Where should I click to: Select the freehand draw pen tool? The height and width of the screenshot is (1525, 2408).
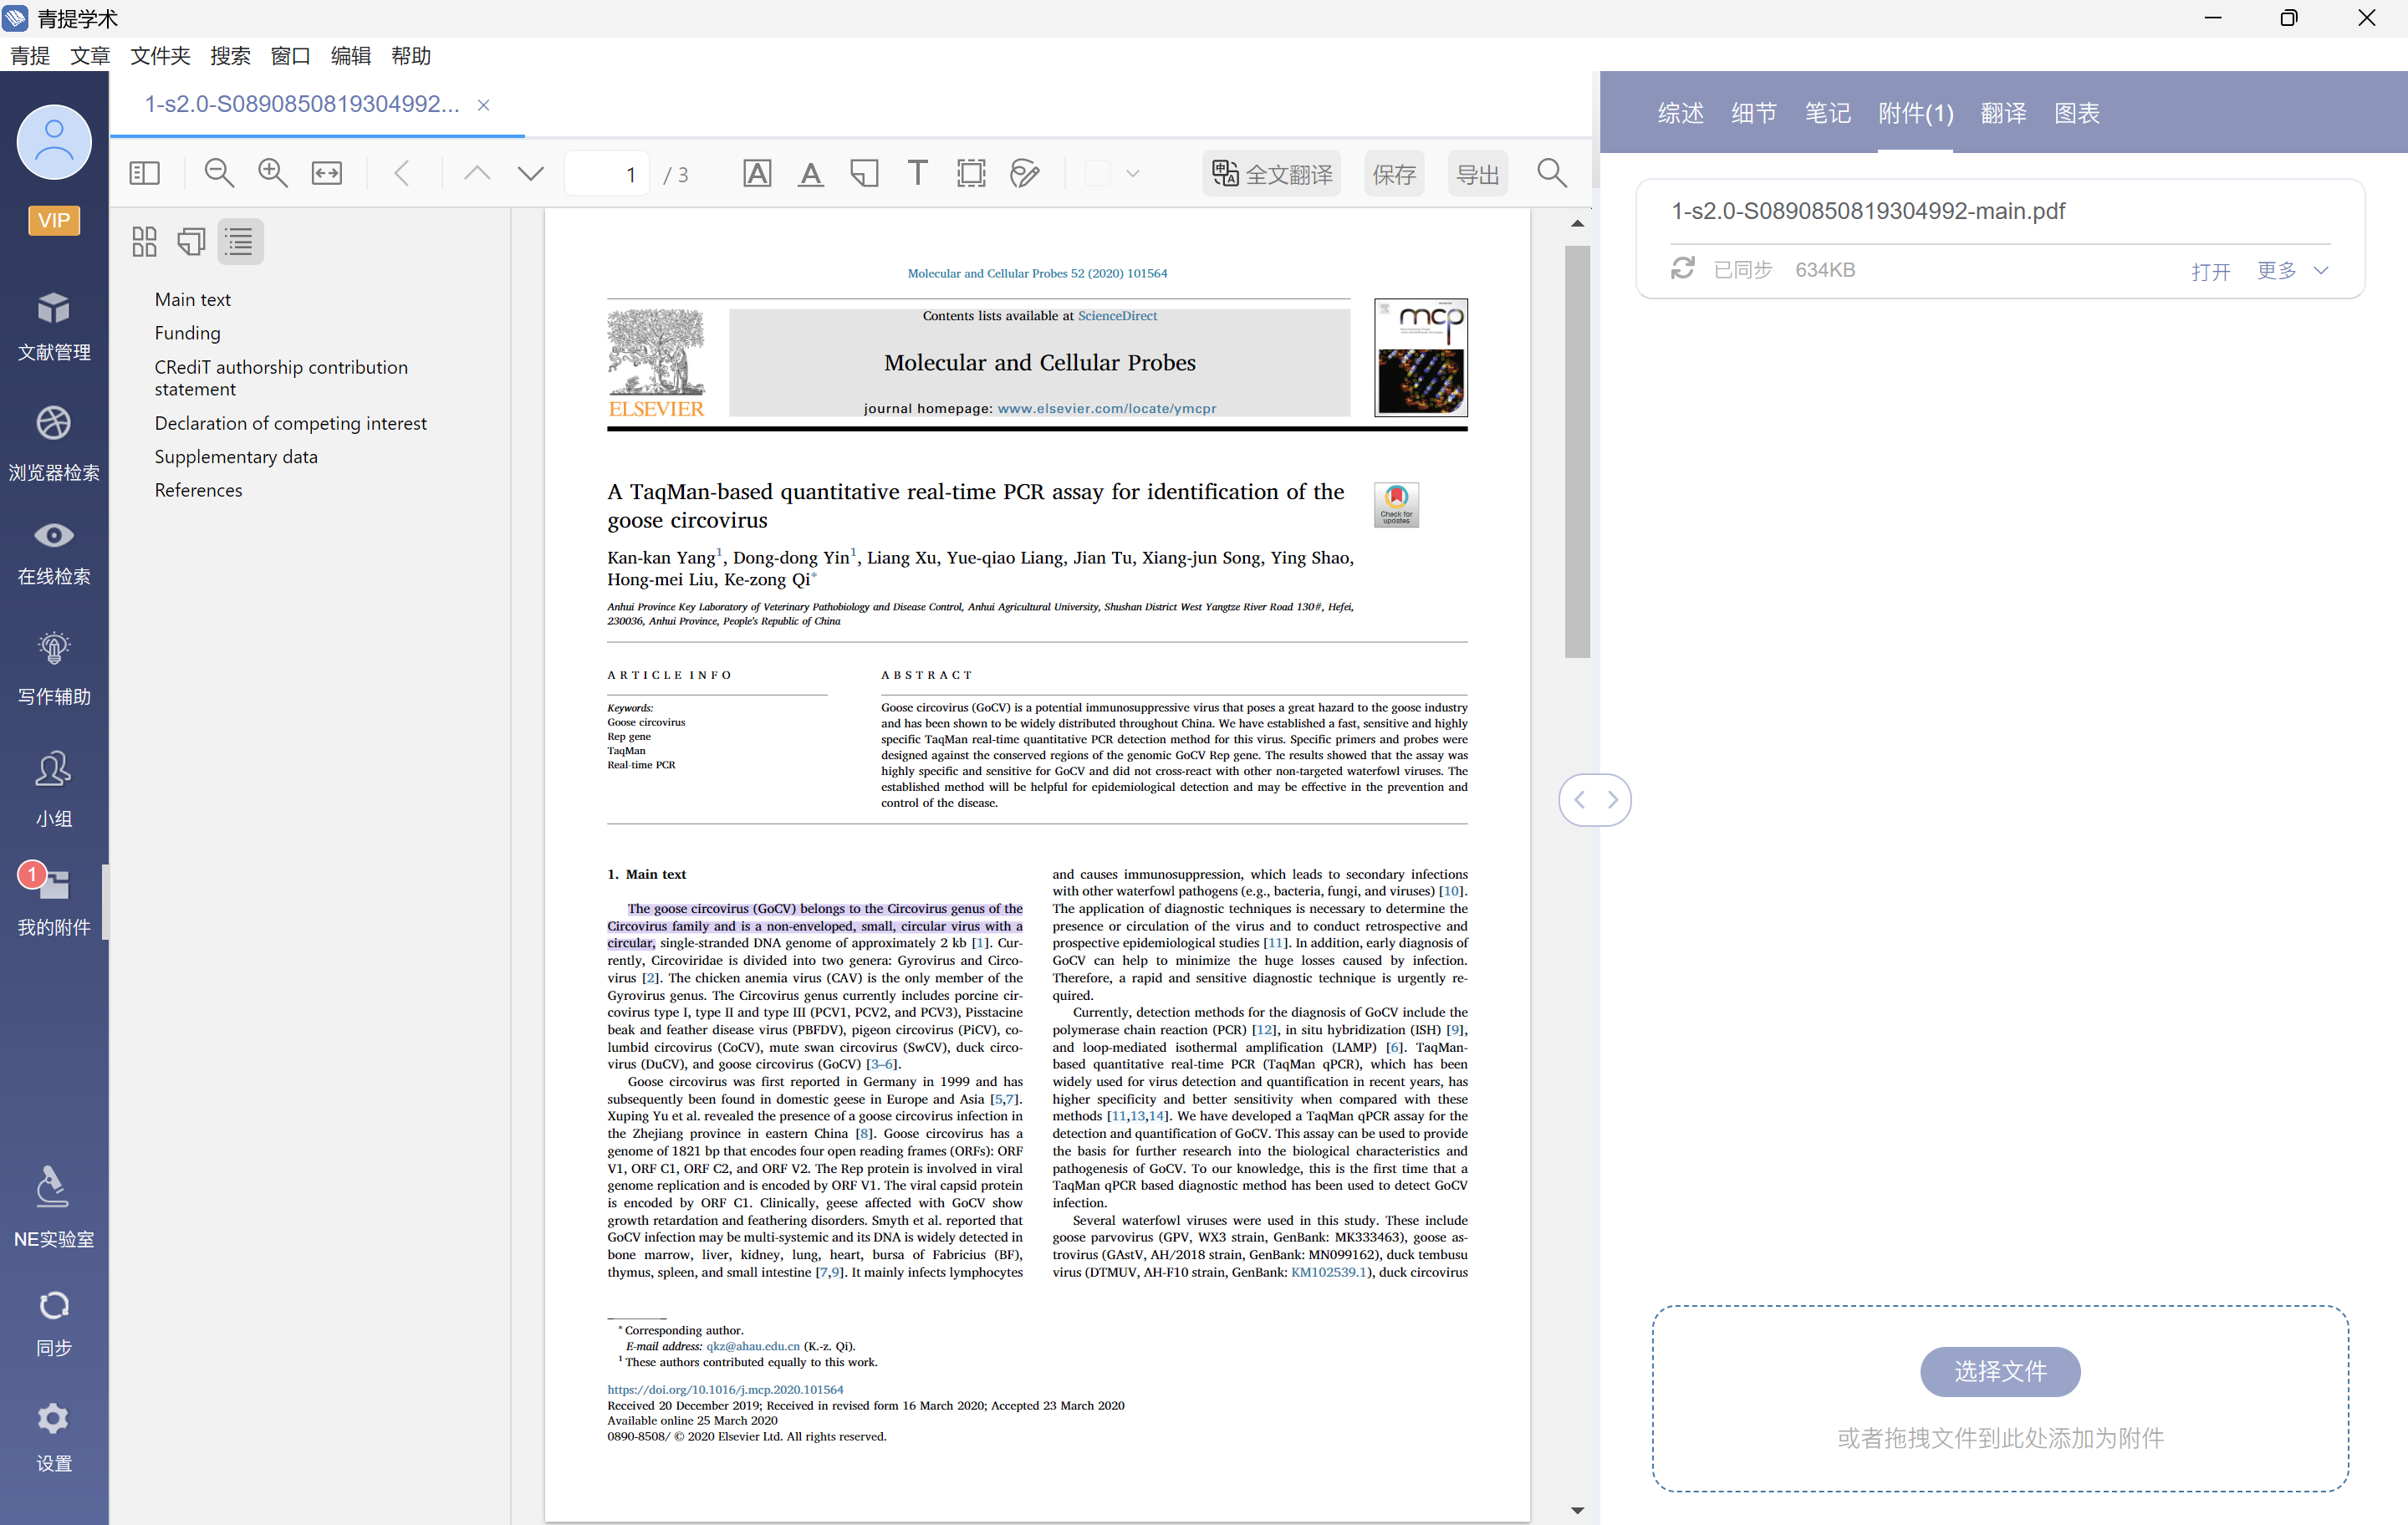point(1025,173)
